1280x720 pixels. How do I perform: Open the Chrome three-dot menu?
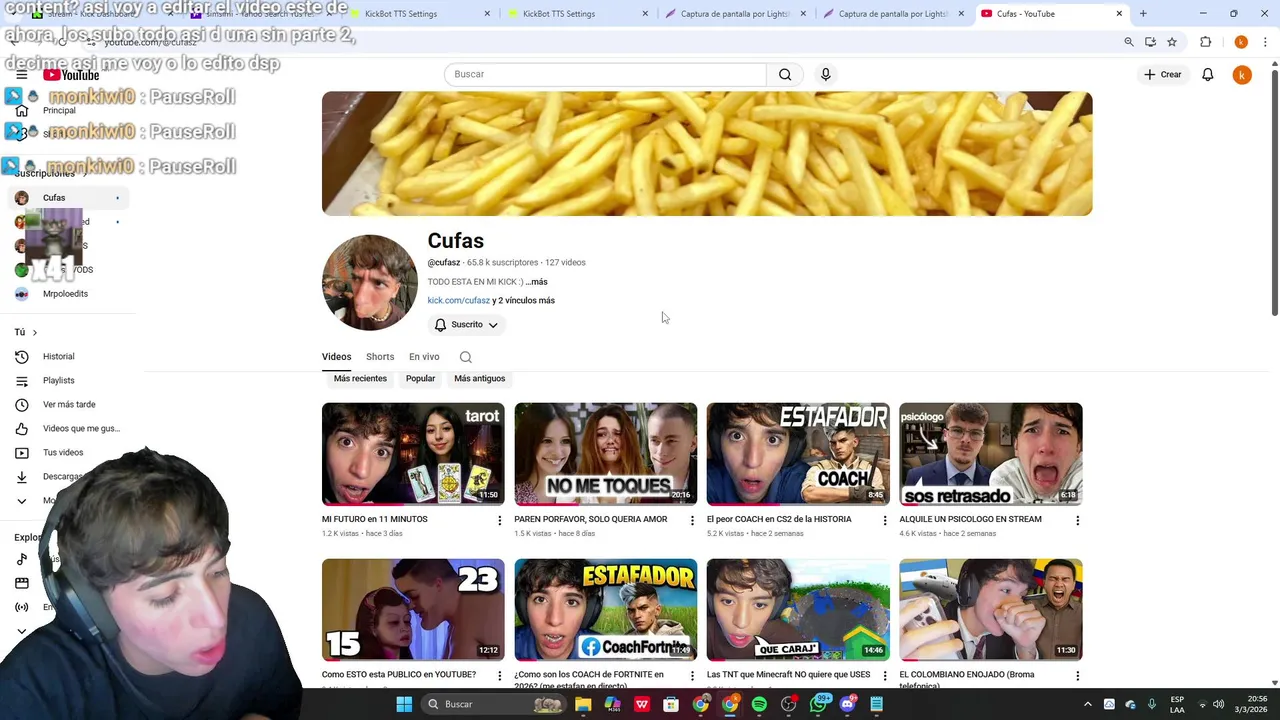coord(1265,42)
